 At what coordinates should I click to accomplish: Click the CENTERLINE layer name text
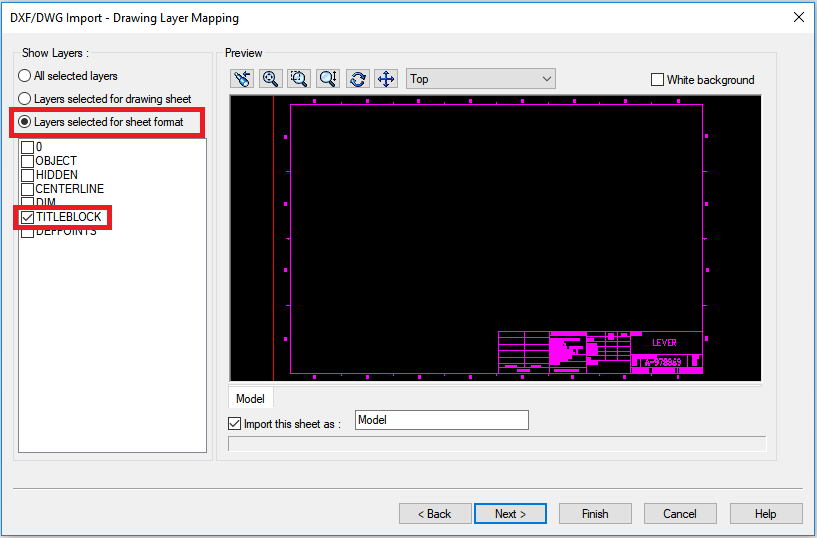(70, 189)
